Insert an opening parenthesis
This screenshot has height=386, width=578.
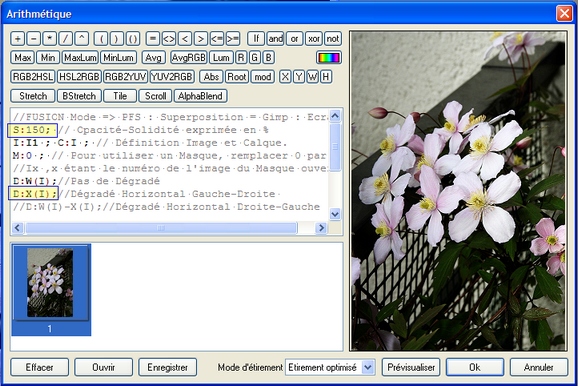pyautogui.click(x=101, y=39)
